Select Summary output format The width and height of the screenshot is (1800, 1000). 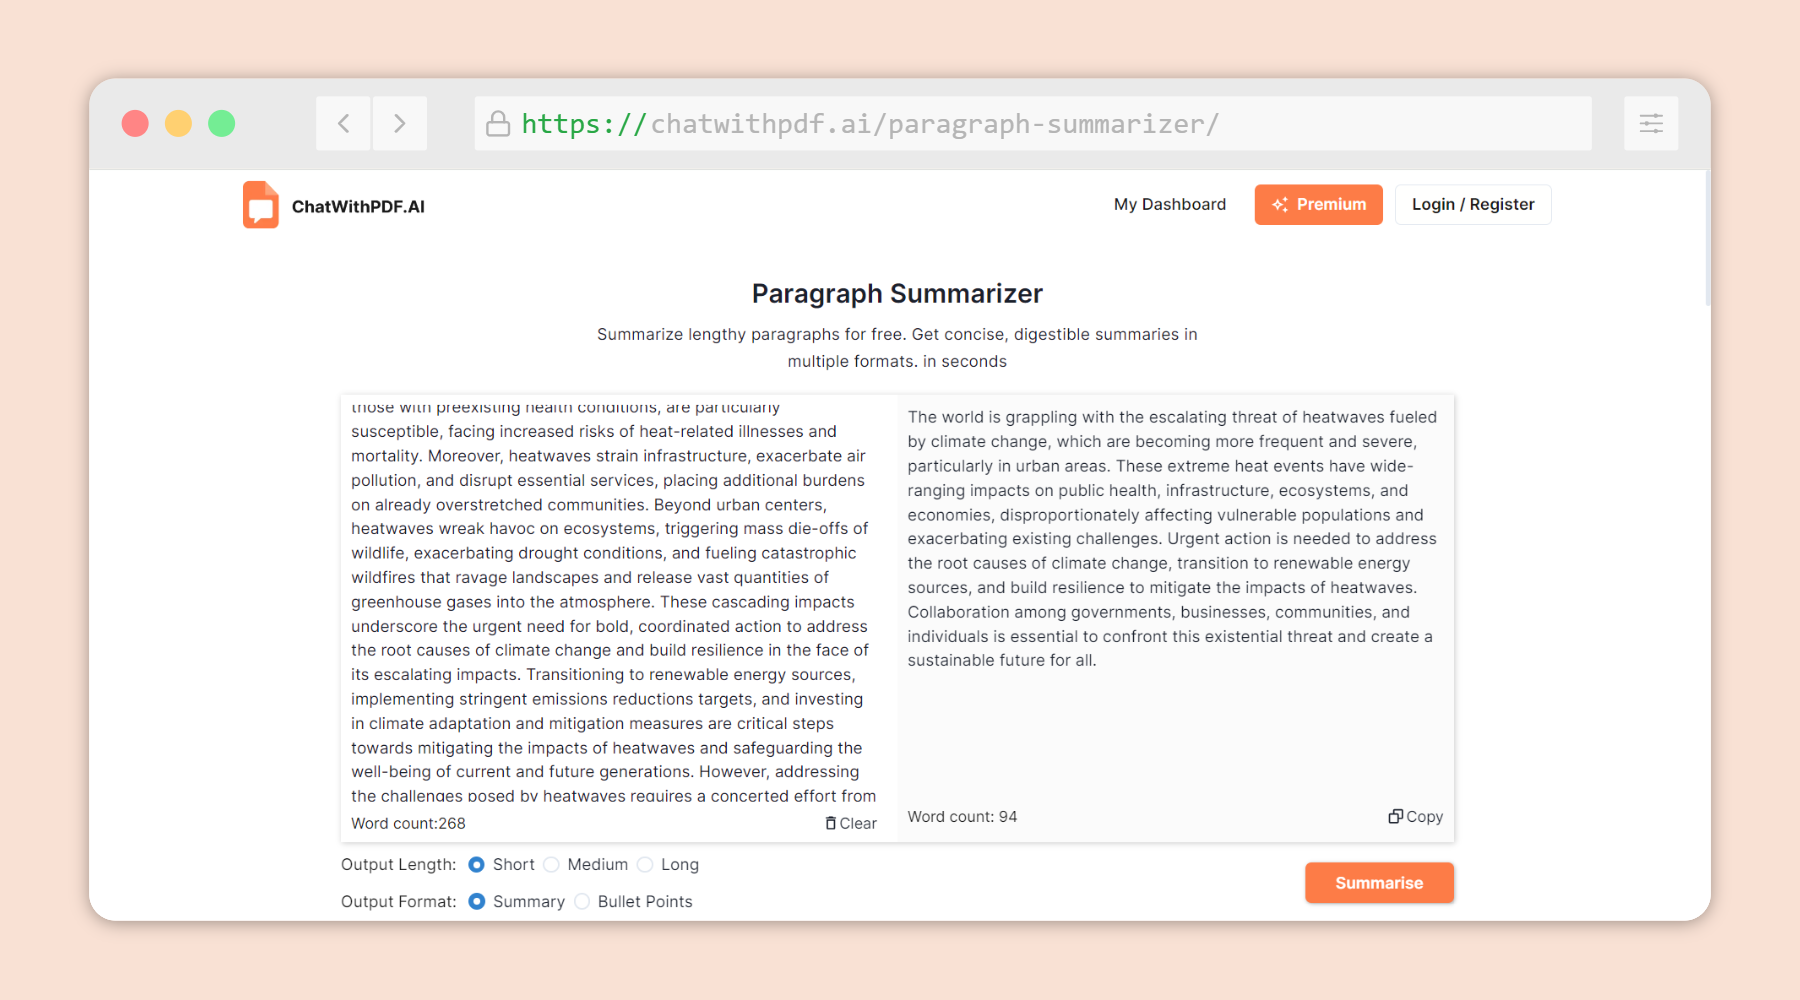tap(477, 901)
